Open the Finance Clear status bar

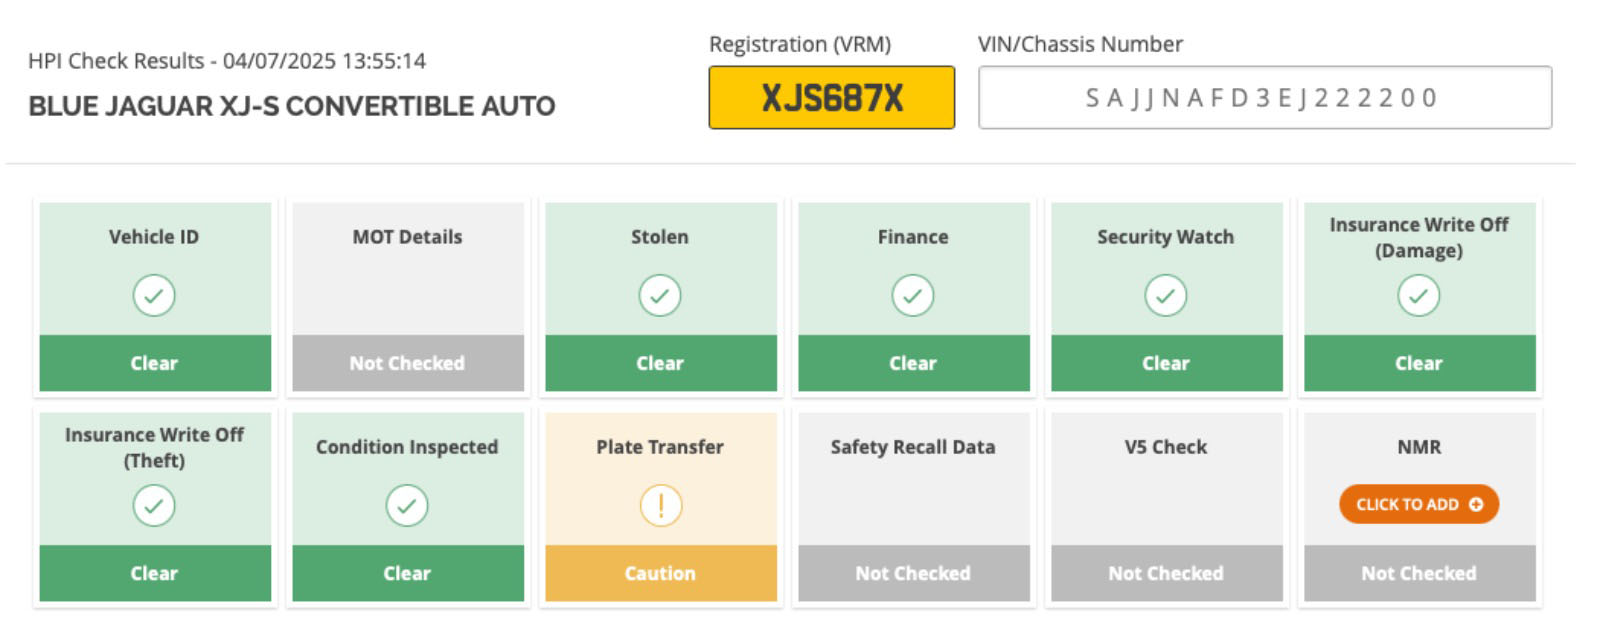click(914, 363)
